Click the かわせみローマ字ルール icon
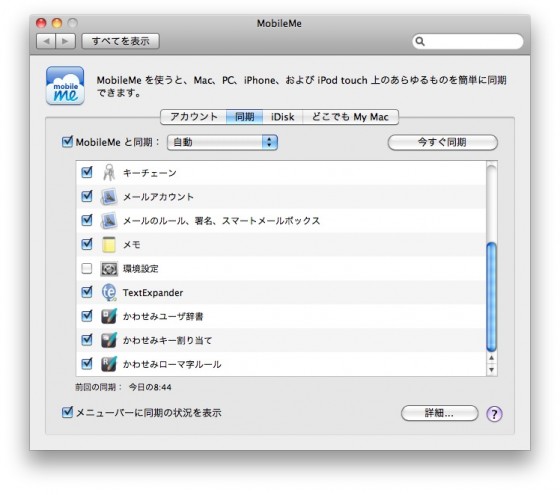 109,364
